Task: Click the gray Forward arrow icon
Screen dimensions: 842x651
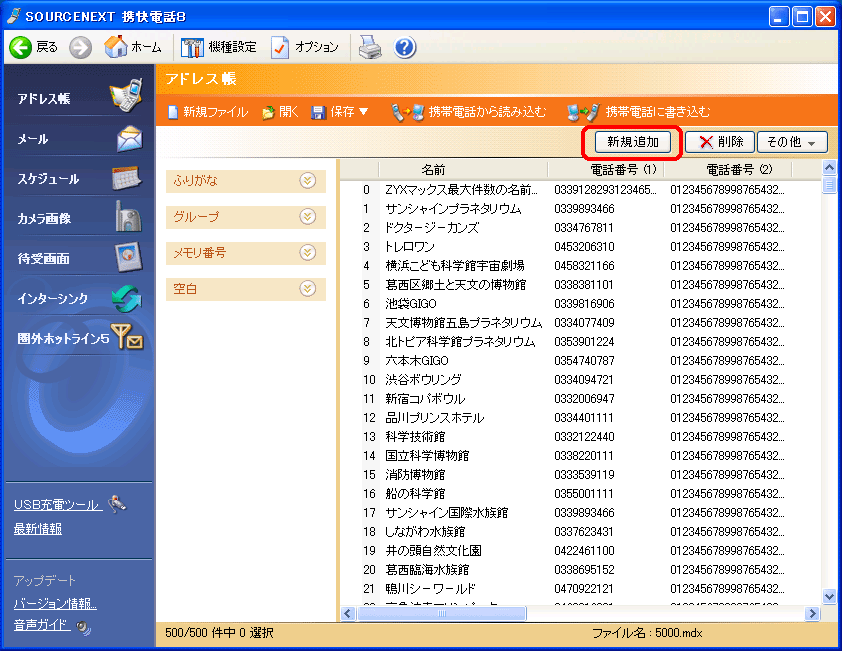Action: 80,47
